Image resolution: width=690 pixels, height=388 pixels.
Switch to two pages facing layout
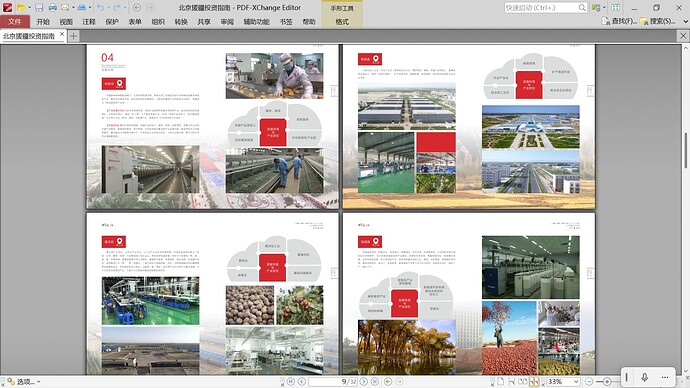pyautogui.click(x=523, y=381)
